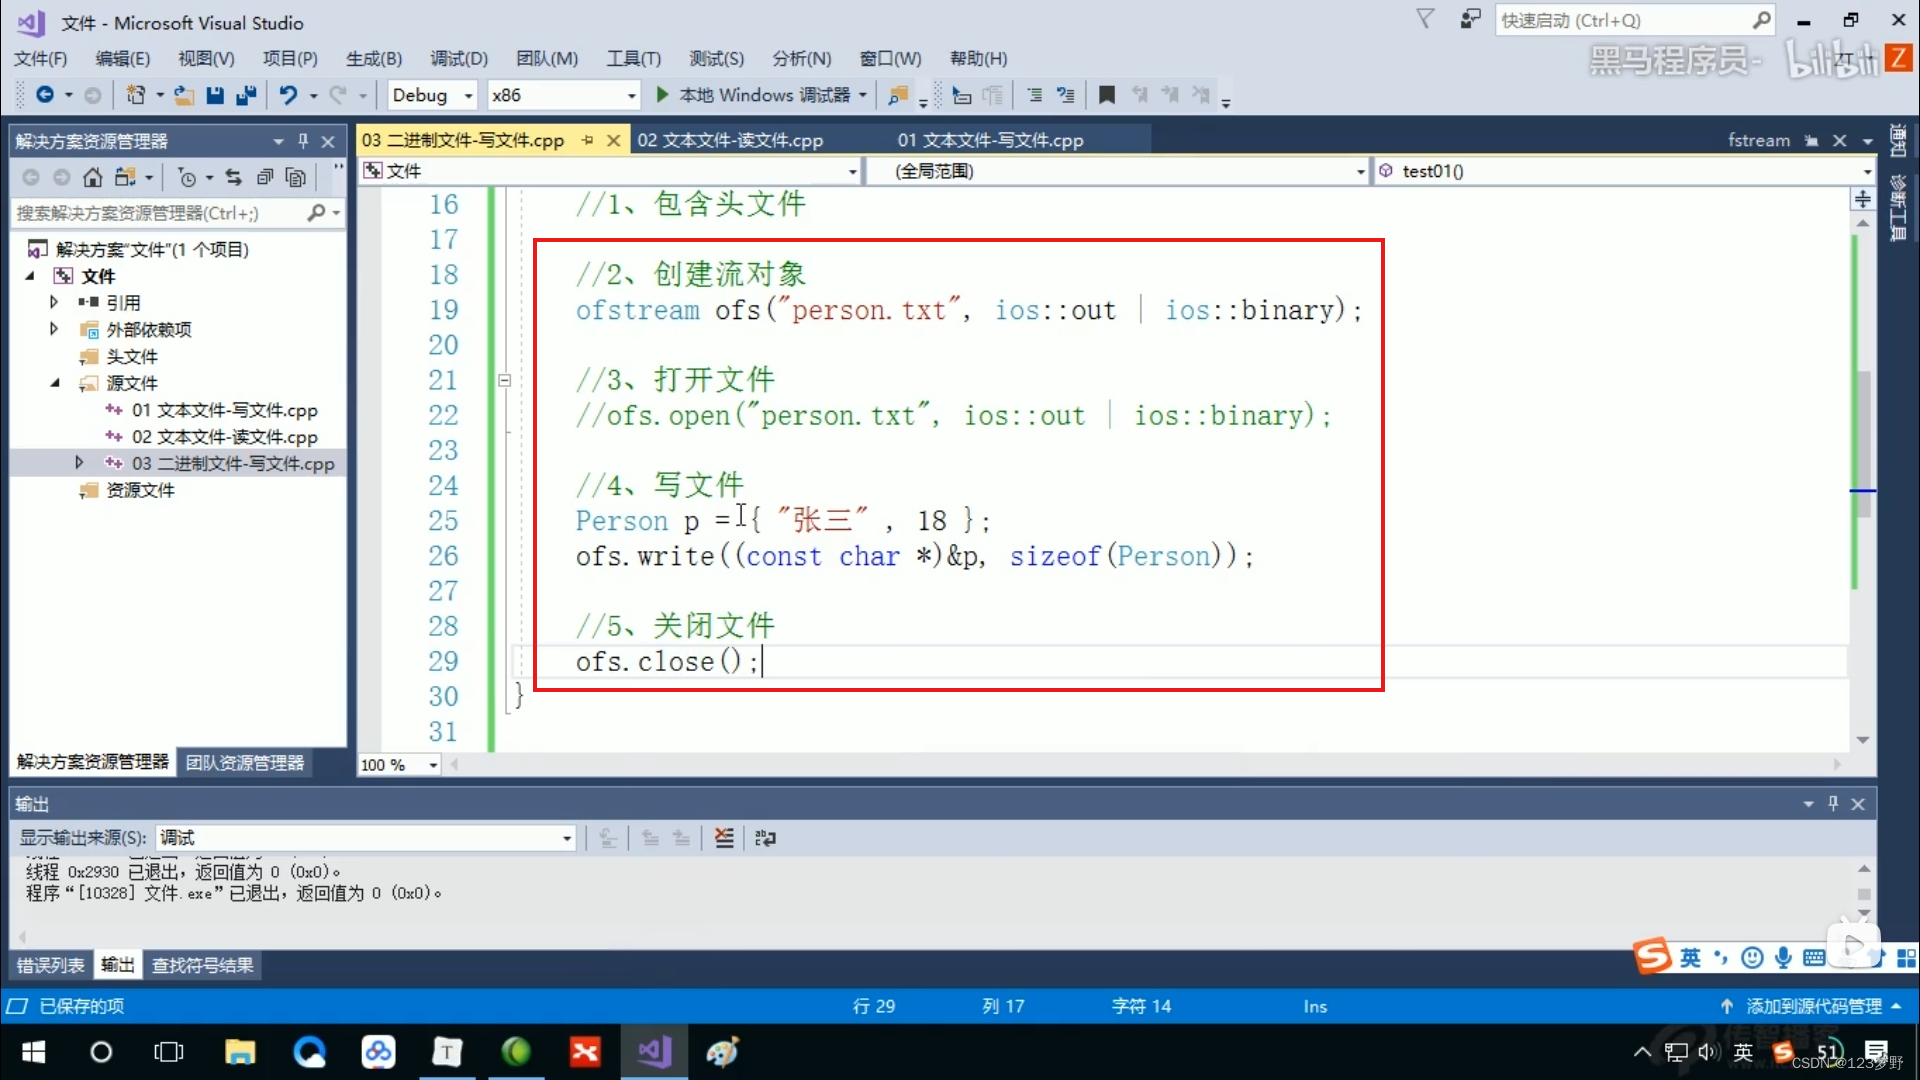
Task: Click the new project toolbar icon
Action: pyautogui.click(x=136, y=95)
